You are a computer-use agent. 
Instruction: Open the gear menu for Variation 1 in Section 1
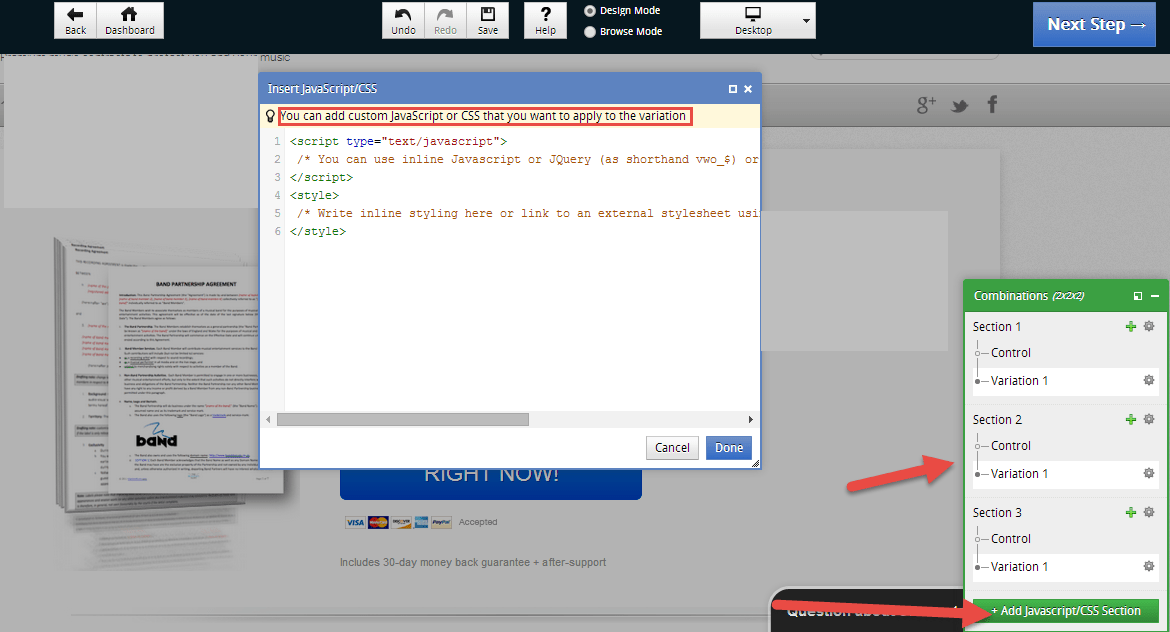[x=1148, y=380]
